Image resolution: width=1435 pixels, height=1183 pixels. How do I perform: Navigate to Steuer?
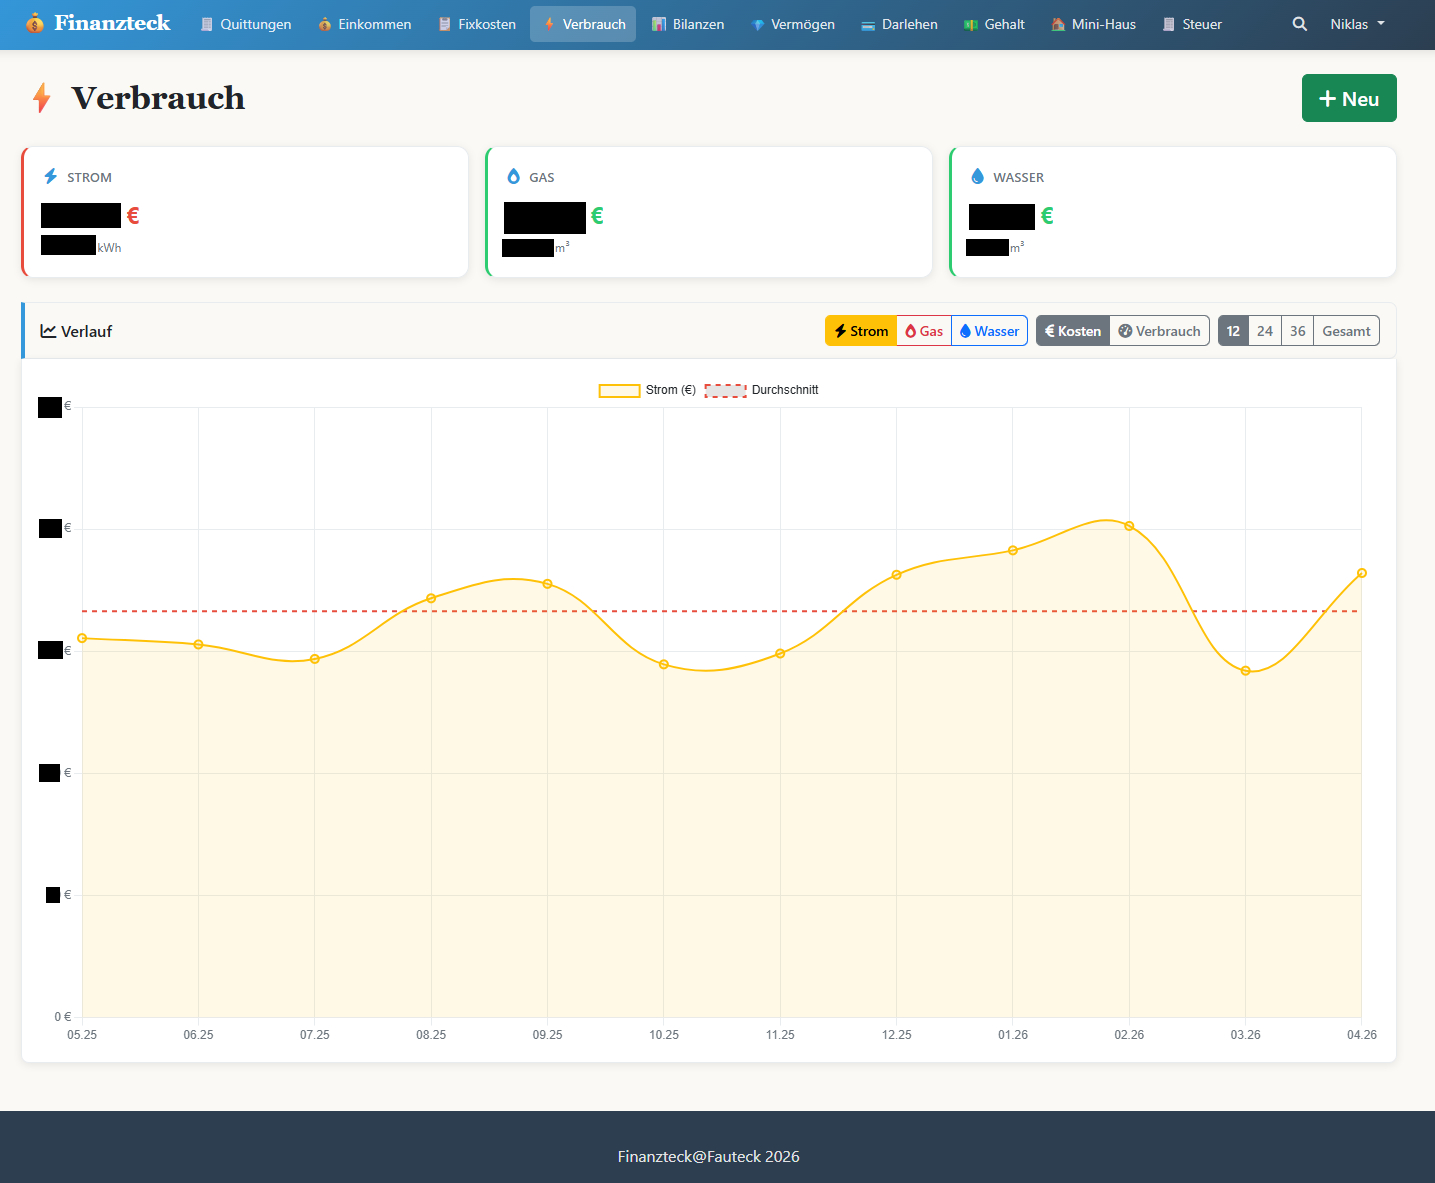click(1192, 24)
